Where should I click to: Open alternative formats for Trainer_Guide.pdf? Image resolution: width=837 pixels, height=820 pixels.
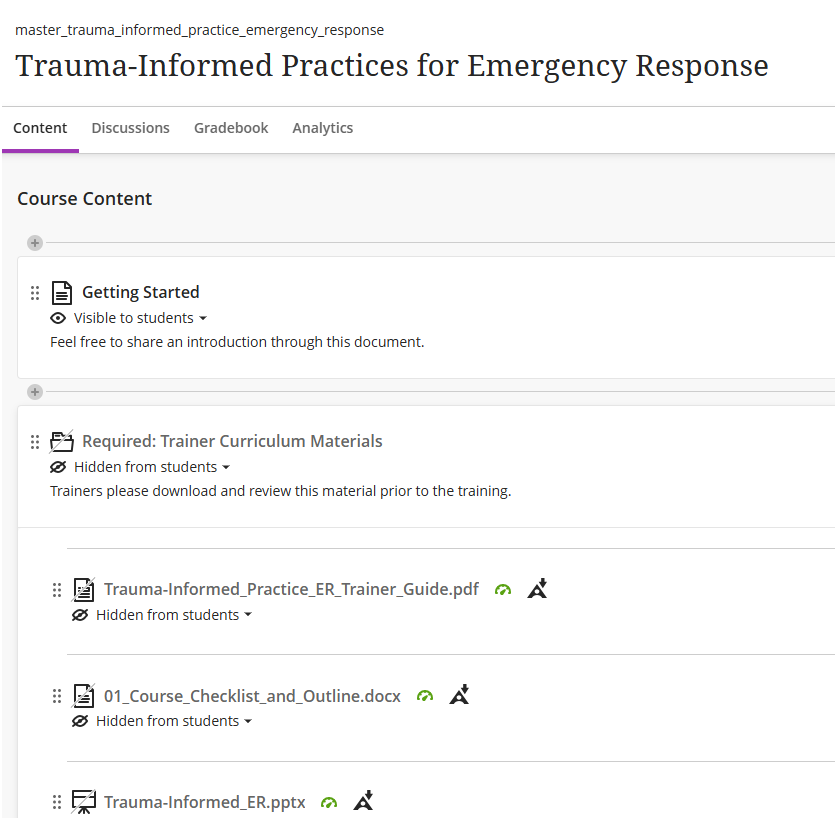click(x=538, y=588)
